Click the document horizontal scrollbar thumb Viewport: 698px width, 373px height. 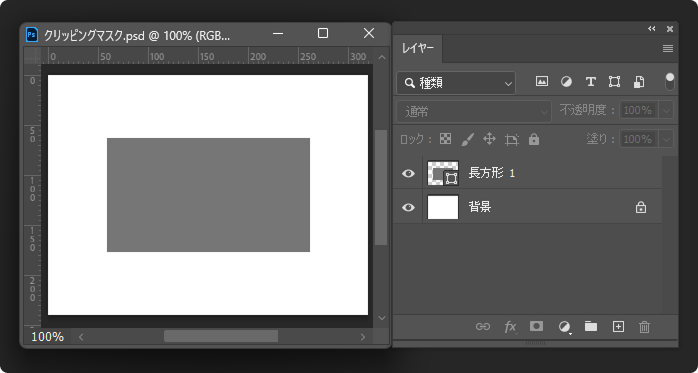pos(221,336)
